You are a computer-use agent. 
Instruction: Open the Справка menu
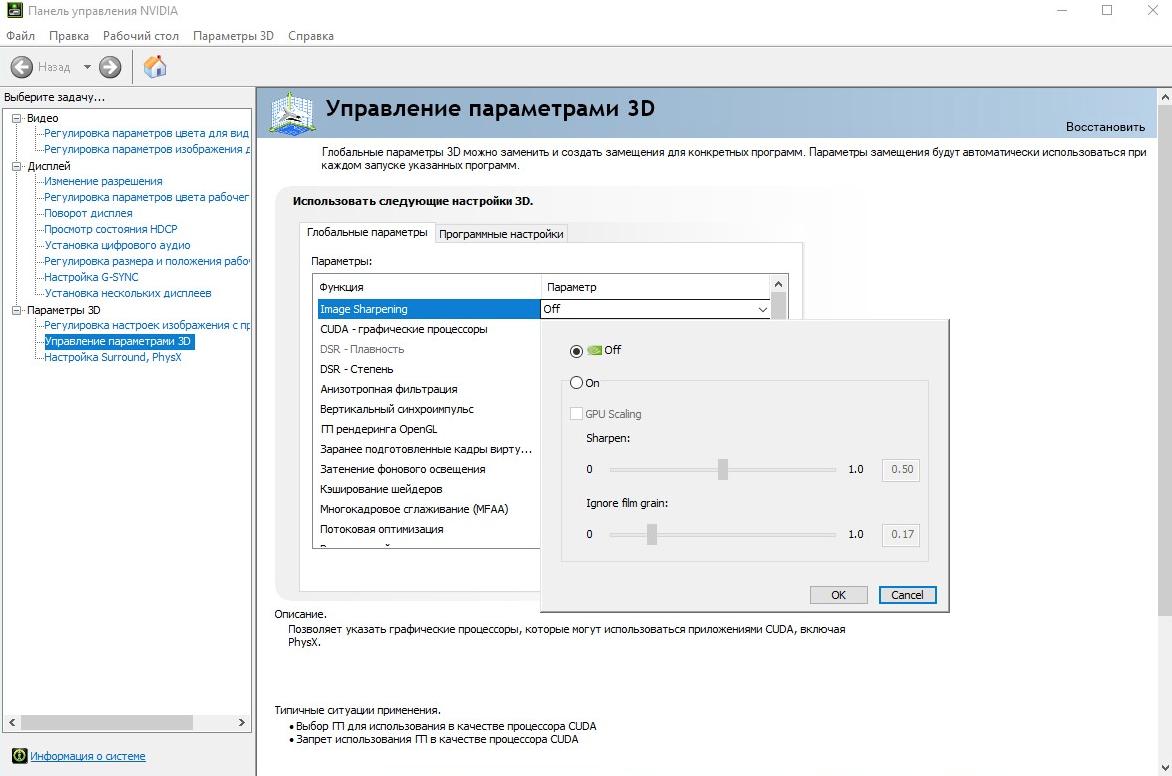[x=311, y=36]
